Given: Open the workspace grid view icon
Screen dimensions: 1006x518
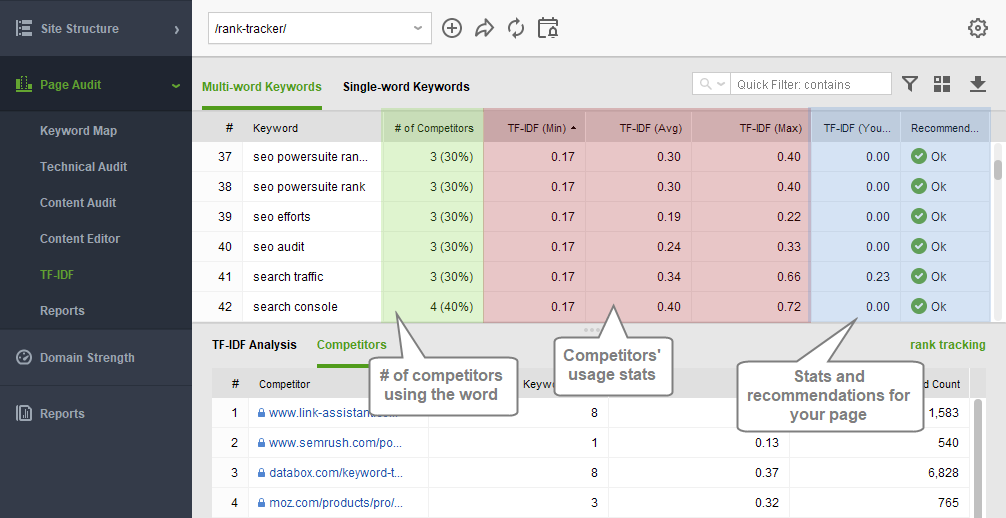Looking at the screenshot, I should point(942,84).
